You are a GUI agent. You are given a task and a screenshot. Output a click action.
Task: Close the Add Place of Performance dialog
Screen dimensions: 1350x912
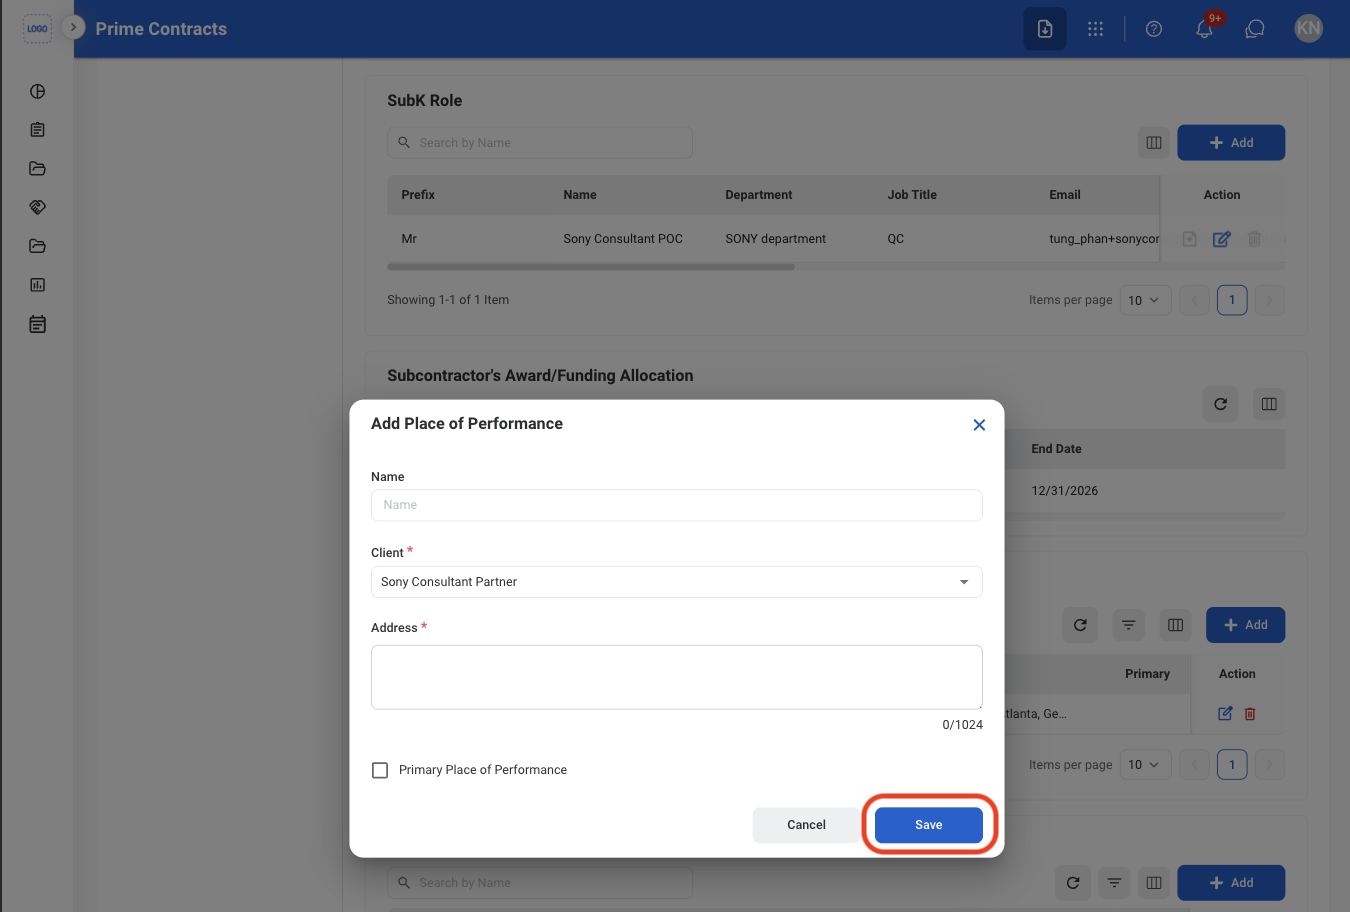(979, 425)
